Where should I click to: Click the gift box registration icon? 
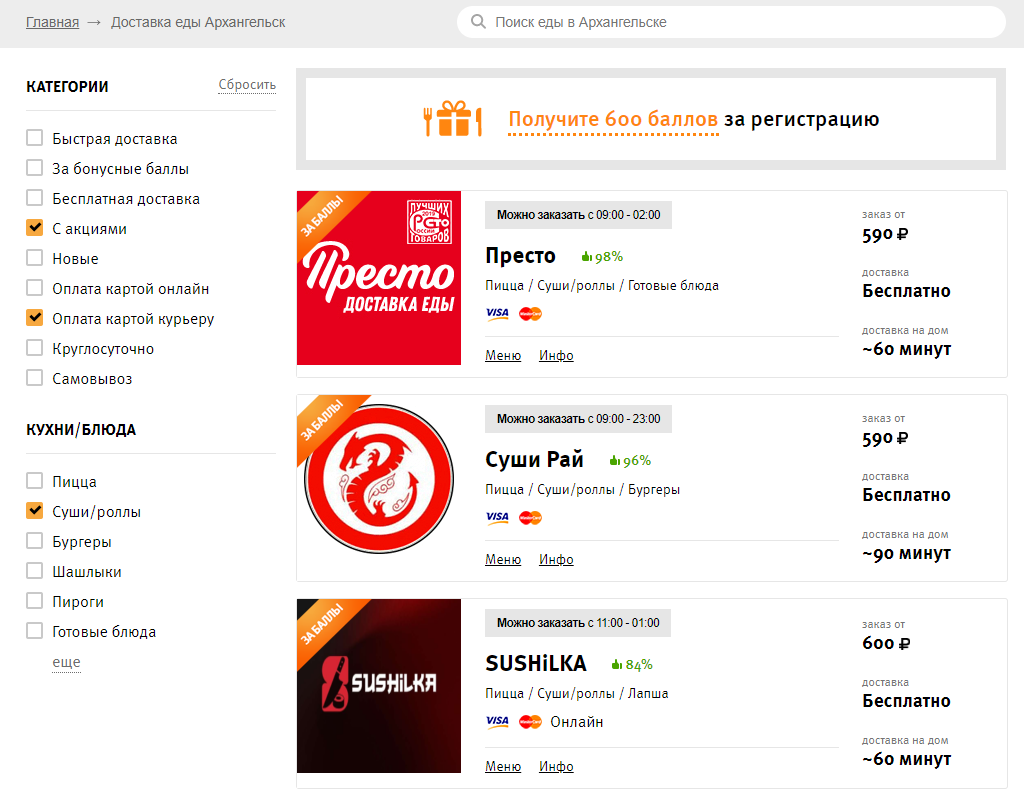coord(453,119)
